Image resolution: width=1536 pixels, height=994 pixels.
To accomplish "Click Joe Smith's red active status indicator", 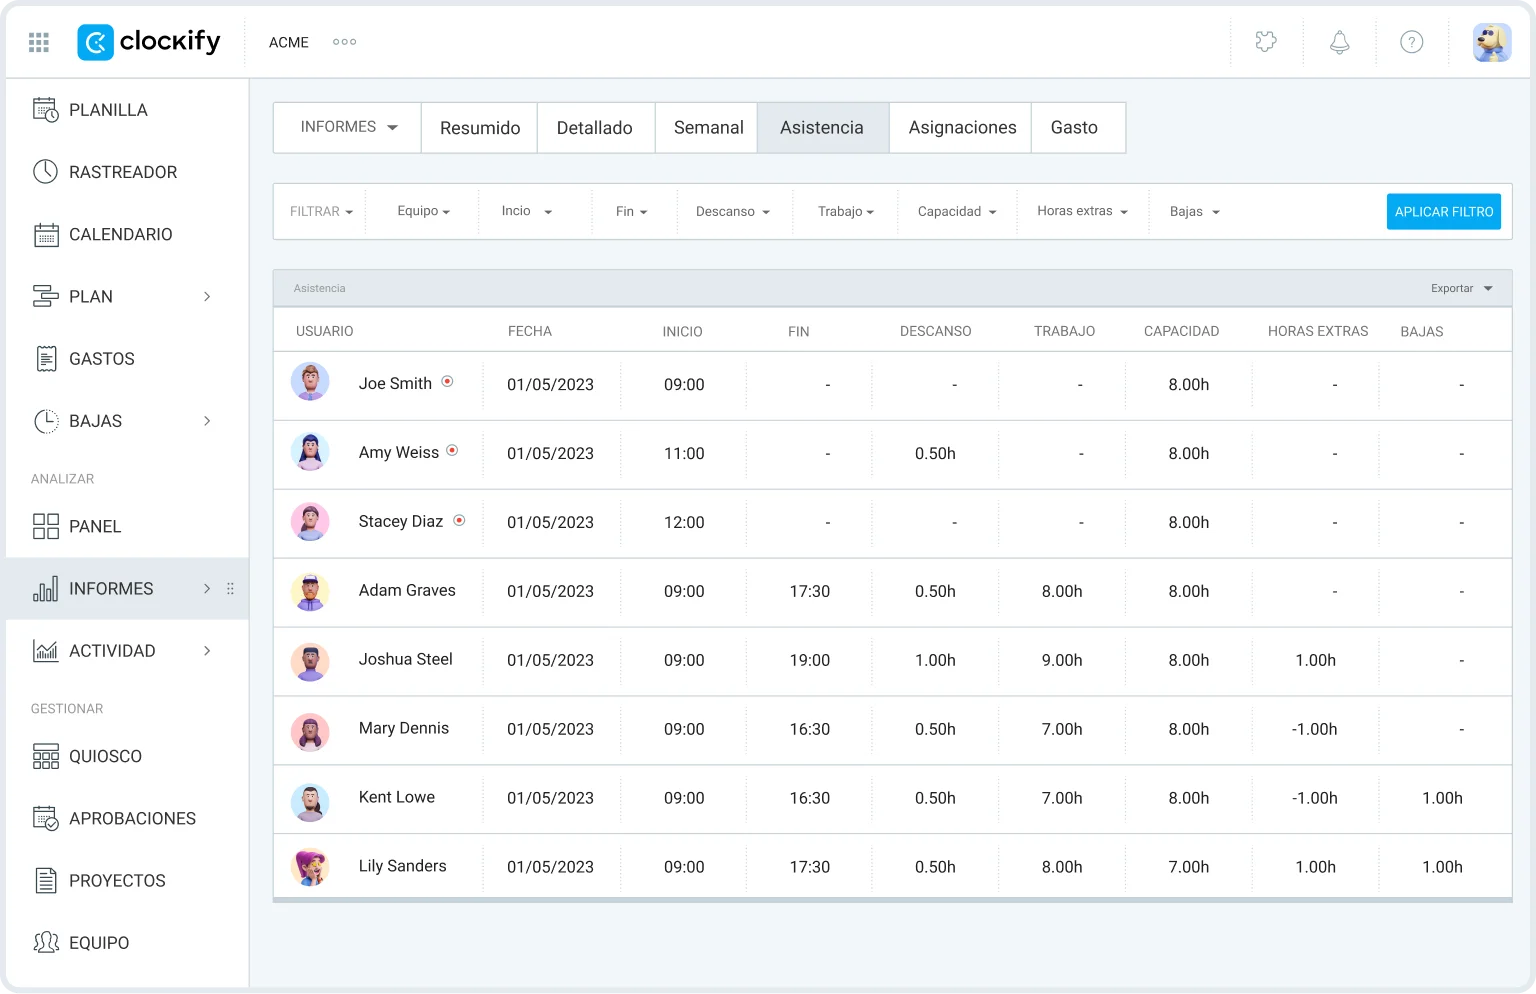I will 448,382.
